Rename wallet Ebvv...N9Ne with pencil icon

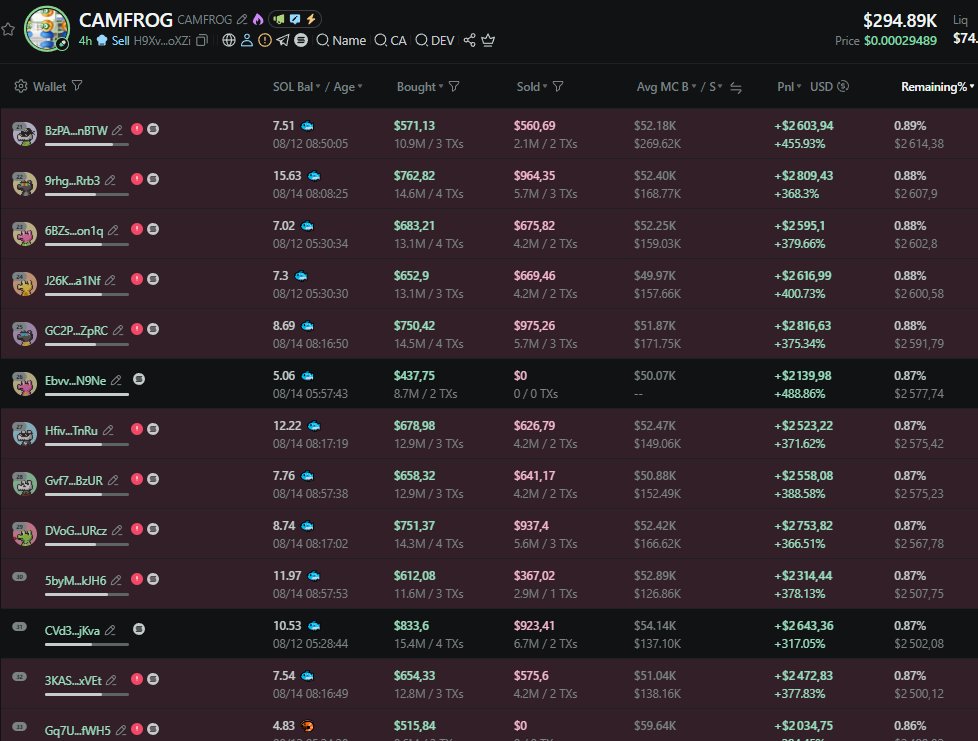(116, 380)
